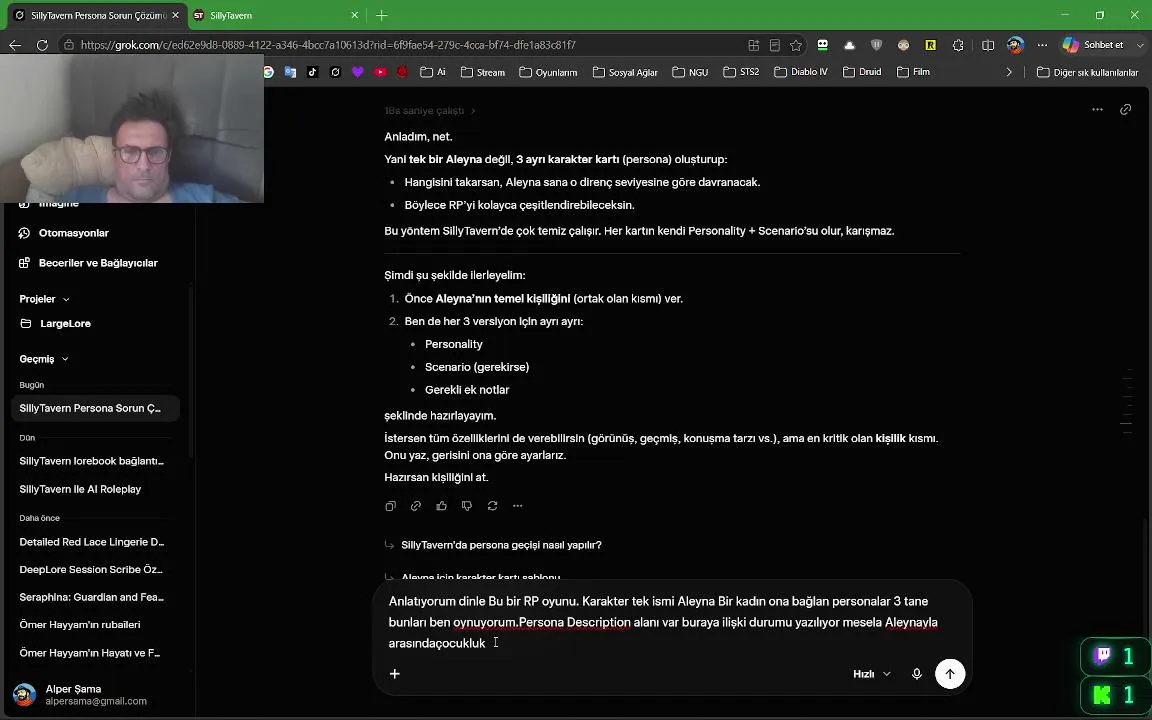Open the Diablo IV bookmarks folder
Screen dimensions: 1152x720
[x=801, y=72]
